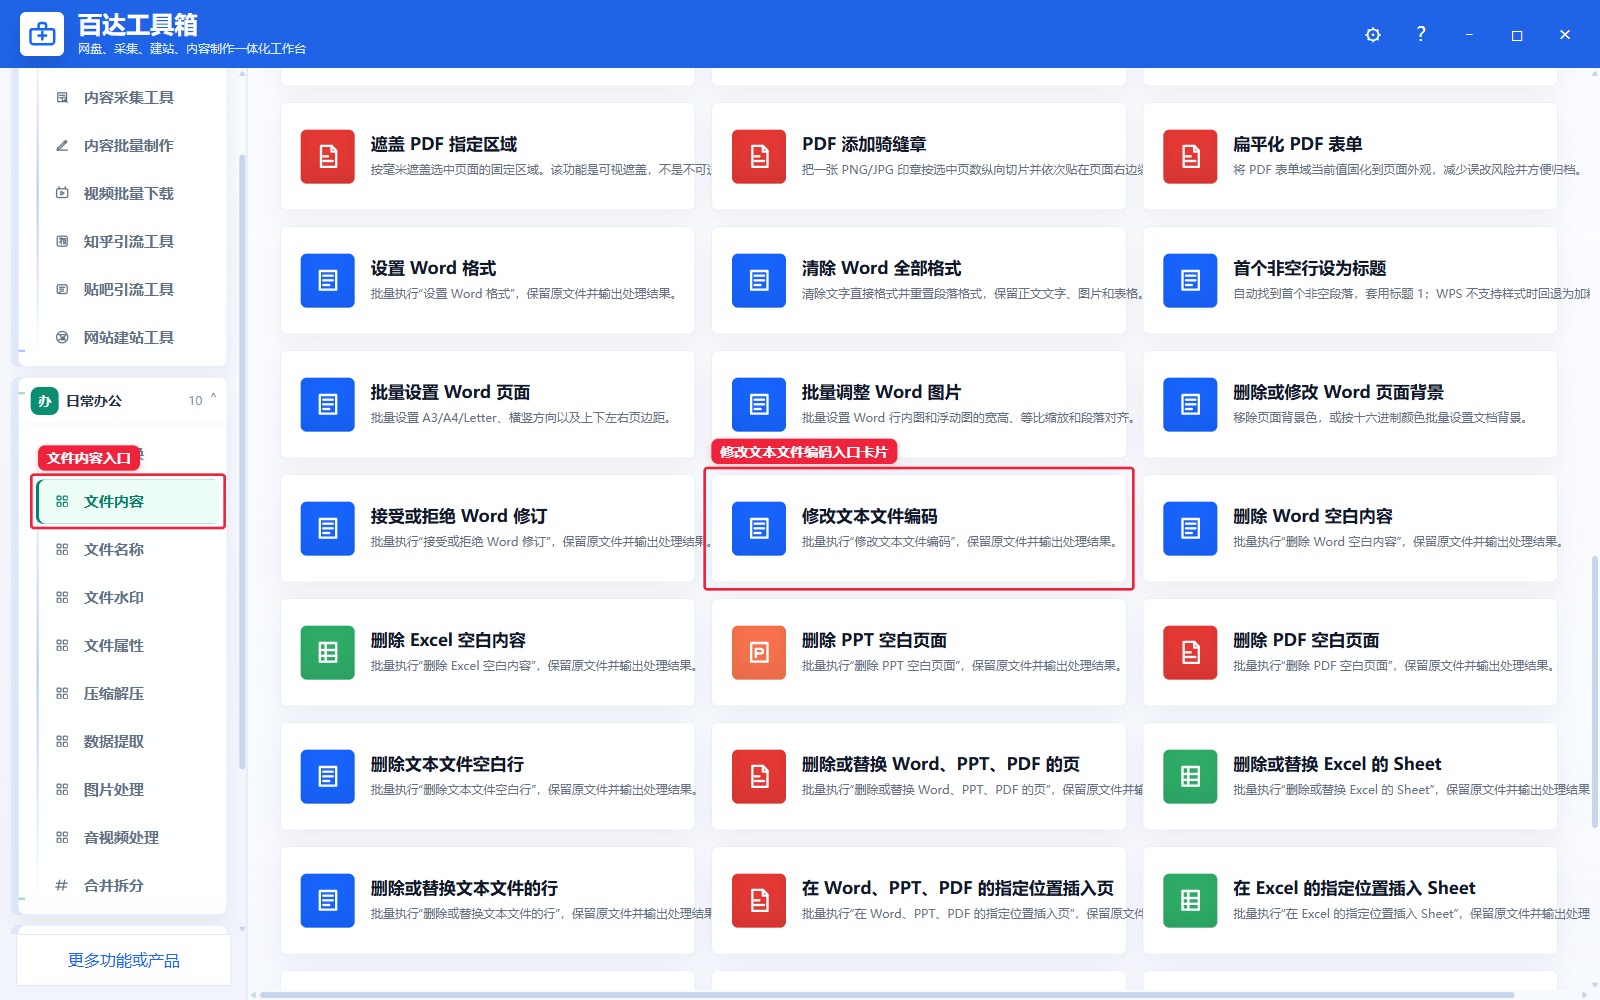
Task: Open 内容采集工具 in the sidebar
Action: pyautogui.click(x=128, y=98)
